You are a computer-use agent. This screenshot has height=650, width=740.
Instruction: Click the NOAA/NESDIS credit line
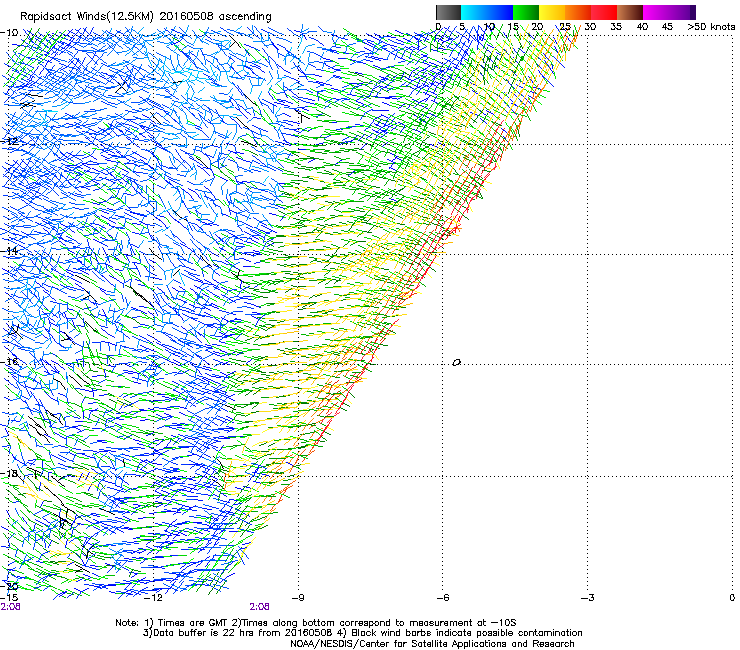point(432,644)
